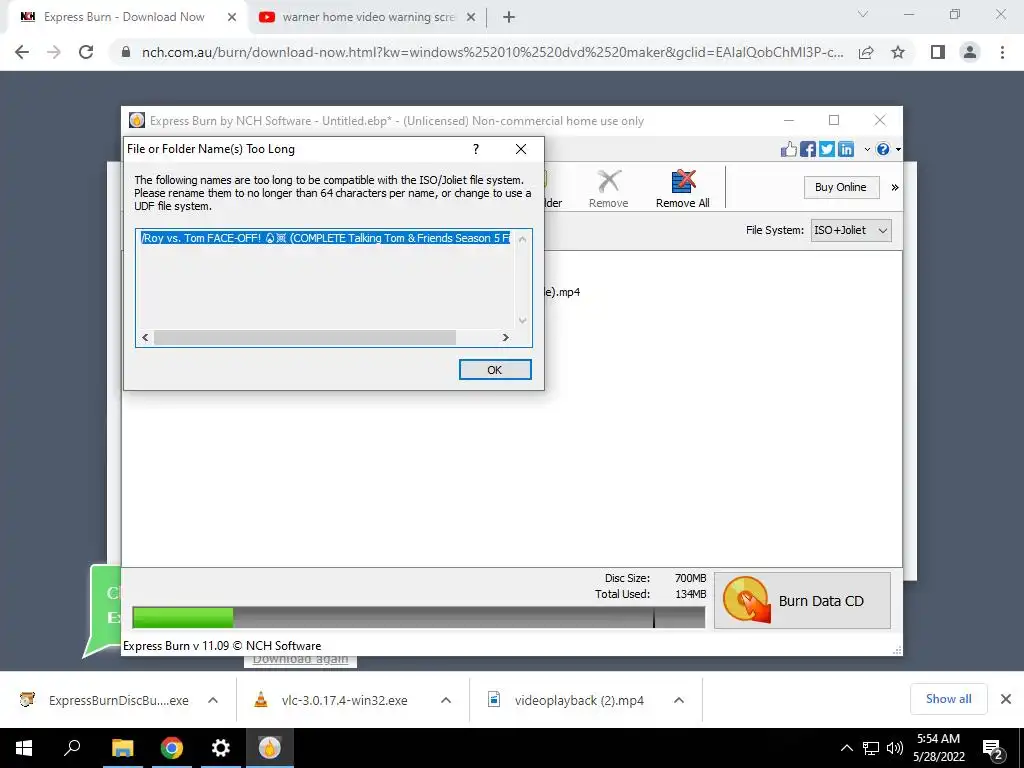Click the Remove All toolbar icon
Image resolution: width=1024 pixels, height=768 pixels.
click(682, 189)
